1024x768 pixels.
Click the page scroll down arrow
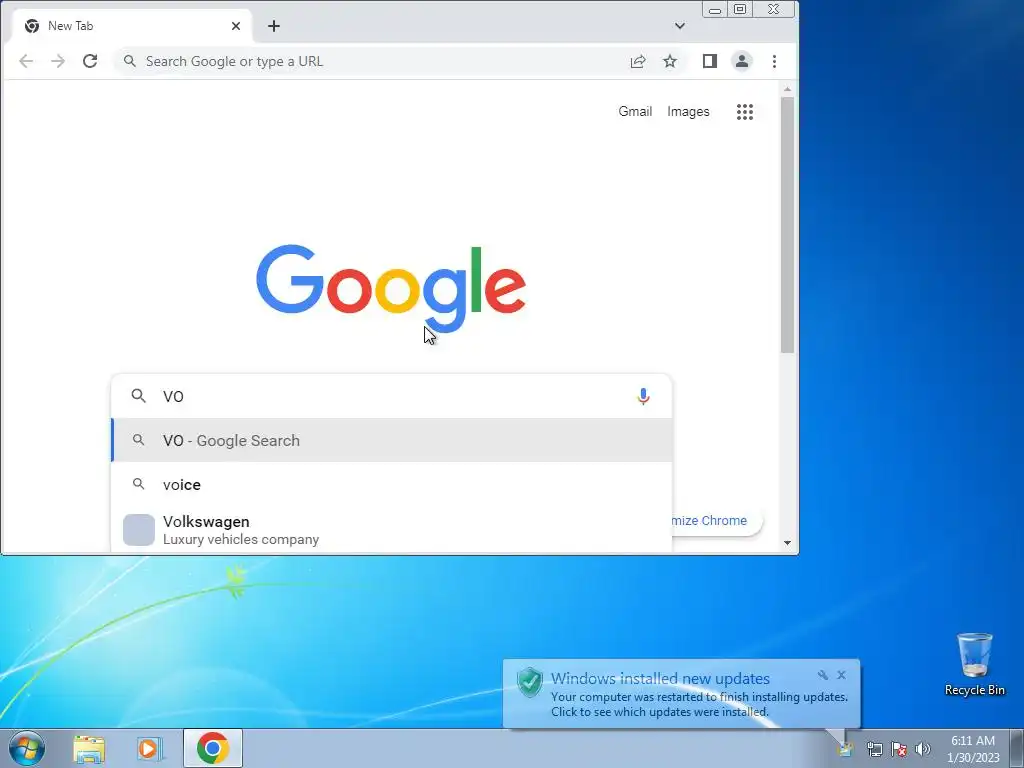tap(787, 543)
